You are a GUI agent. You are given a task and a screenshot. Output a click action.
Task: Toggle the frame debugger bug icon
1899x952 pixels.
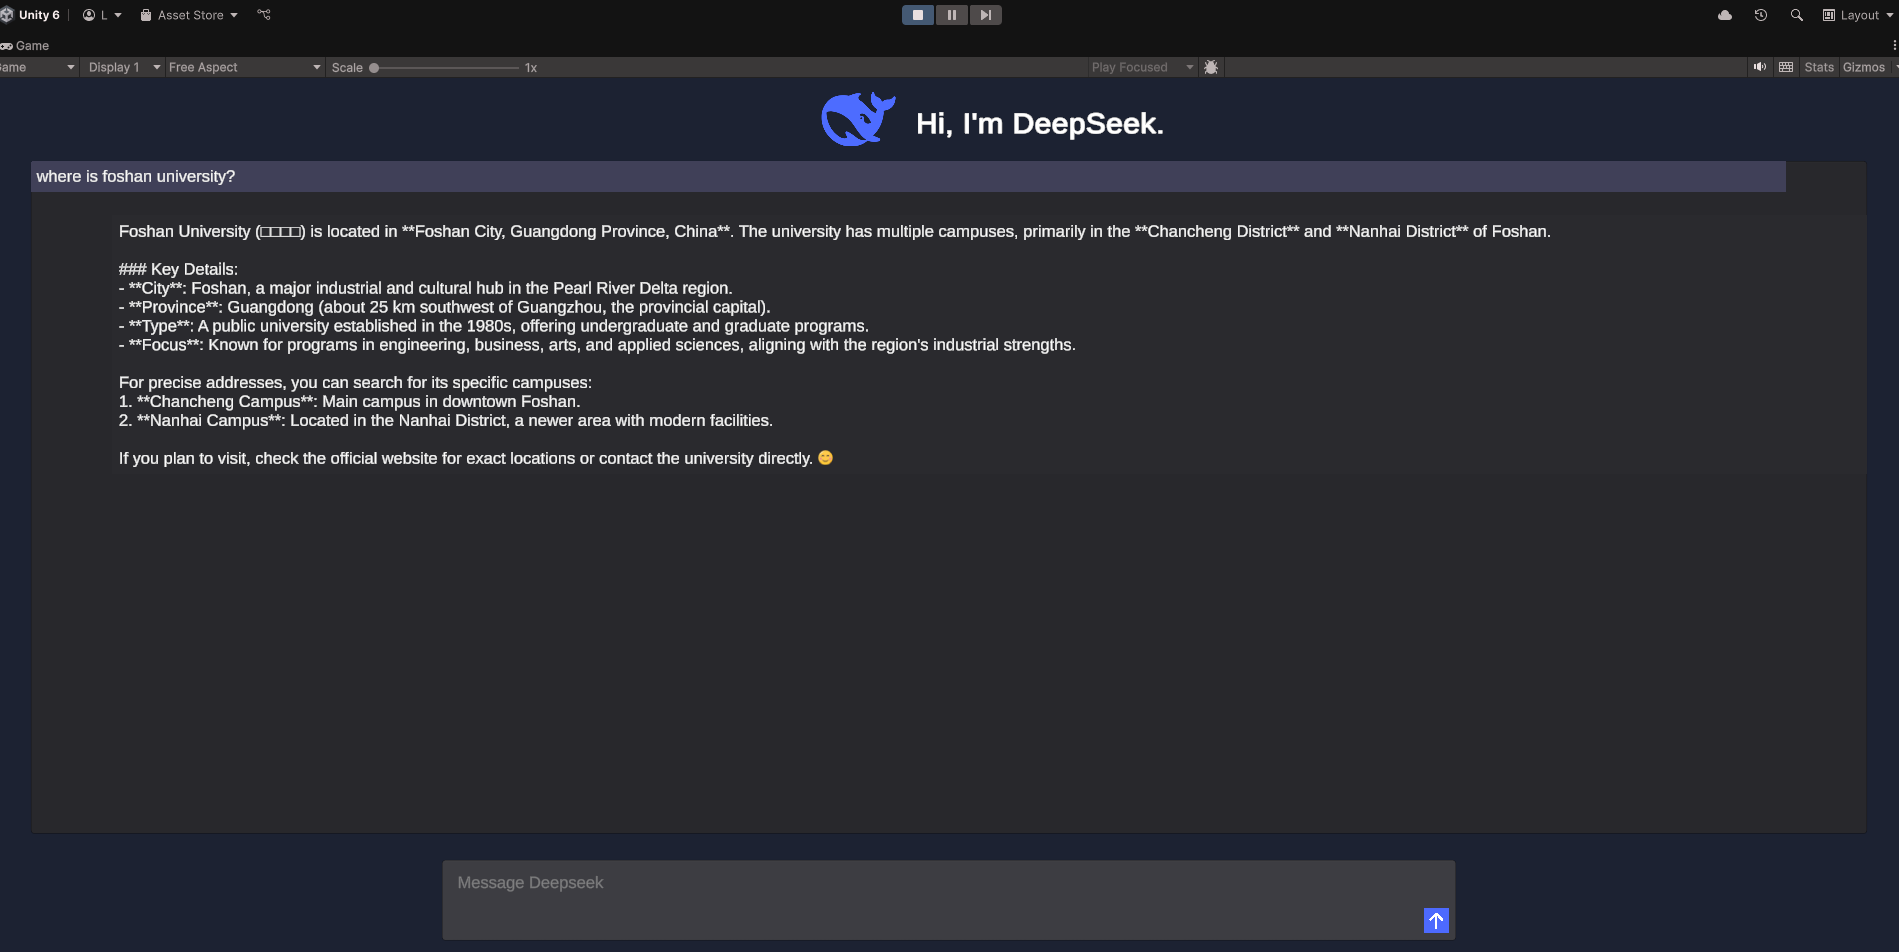coord(1211,67)
